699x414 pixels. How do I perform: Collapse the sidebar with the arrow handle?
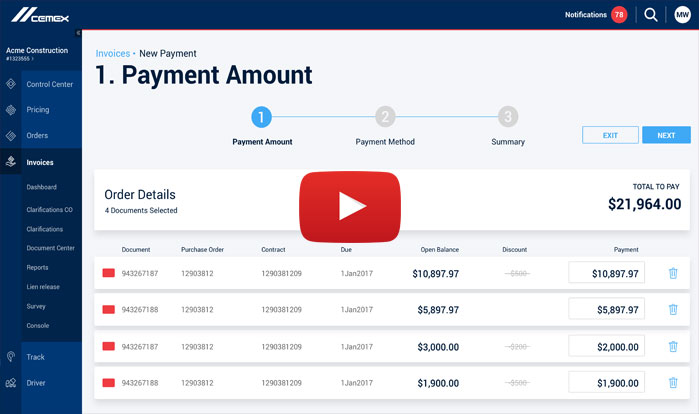click(78, 33)
